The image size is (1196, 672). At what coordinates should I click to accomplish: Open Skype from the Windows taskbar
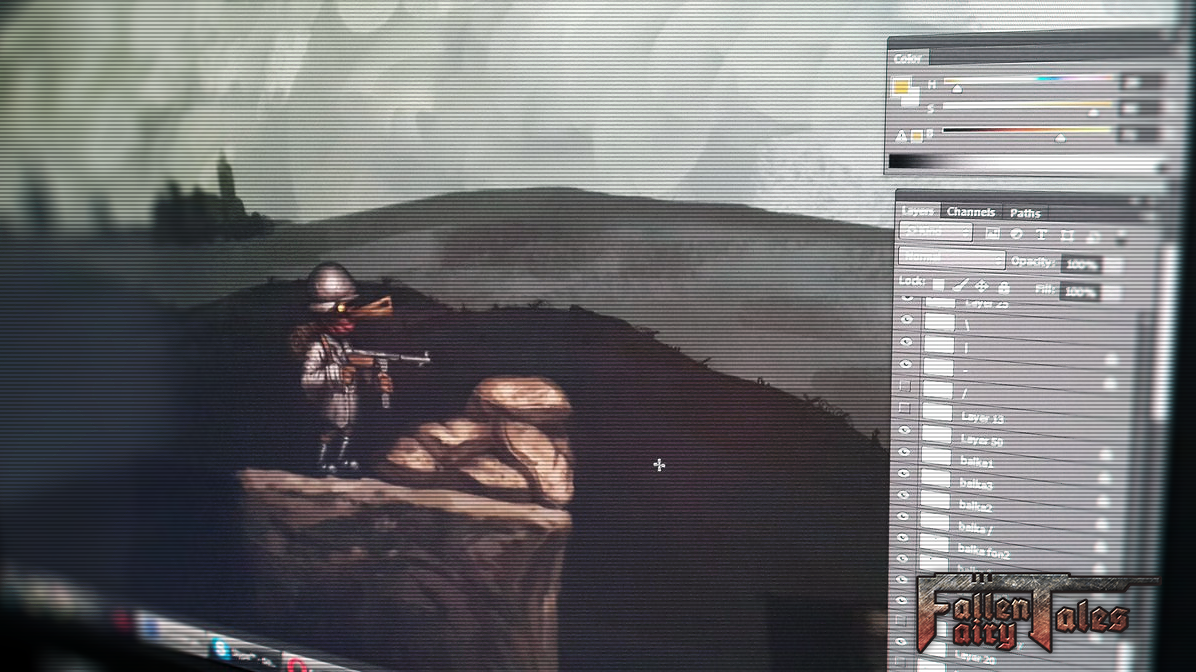222,648
